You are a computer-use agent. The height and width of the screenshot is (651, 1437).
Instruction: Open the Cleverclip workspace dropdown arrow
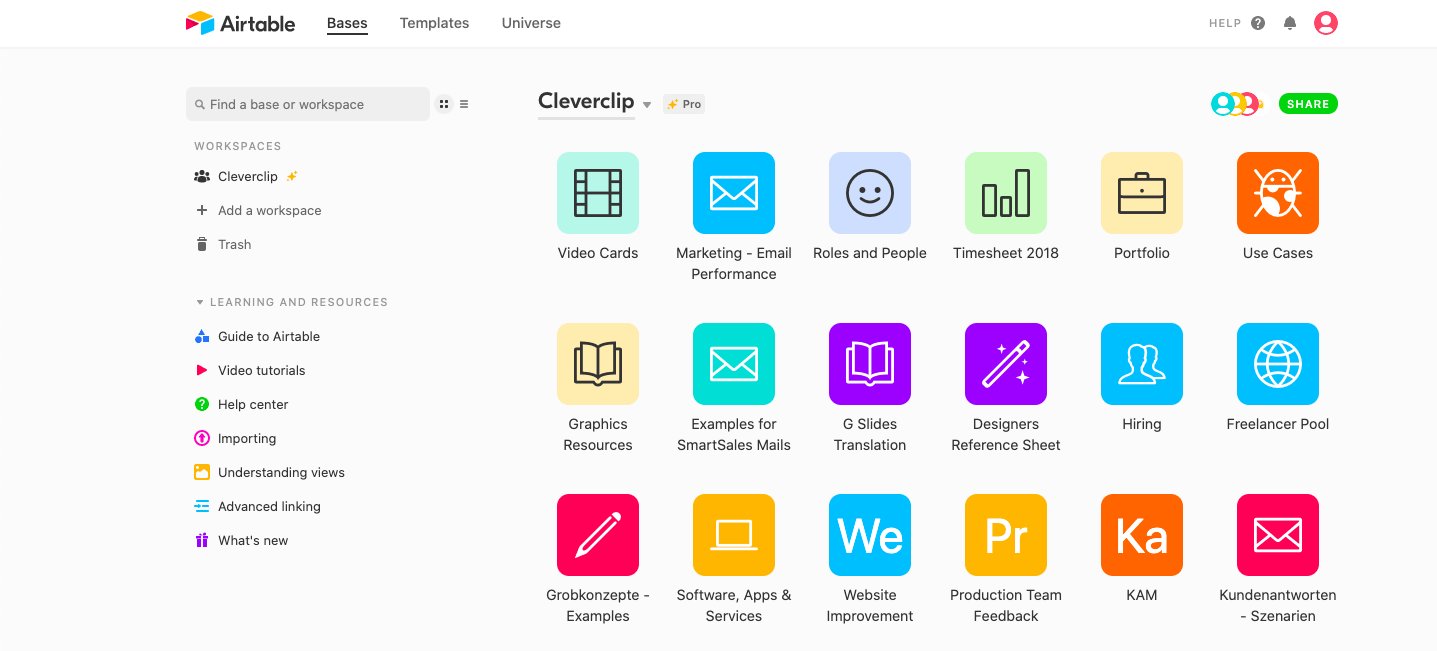point(647,105)
